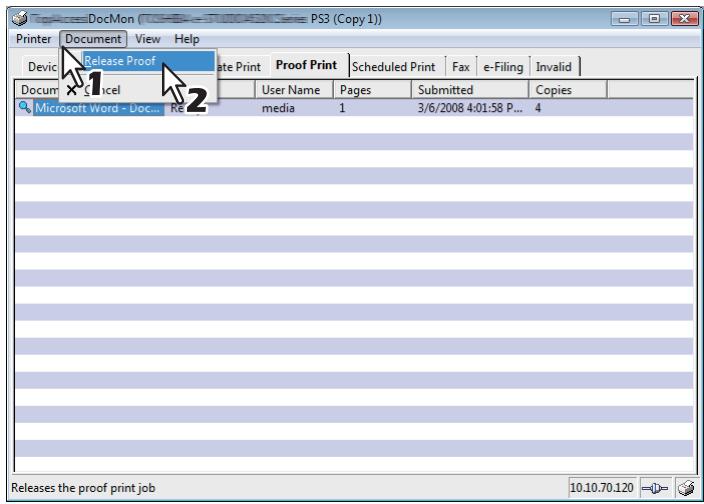Open the Document menu
The height and width of the screenshot is (504, 704).
coord(93,39)
